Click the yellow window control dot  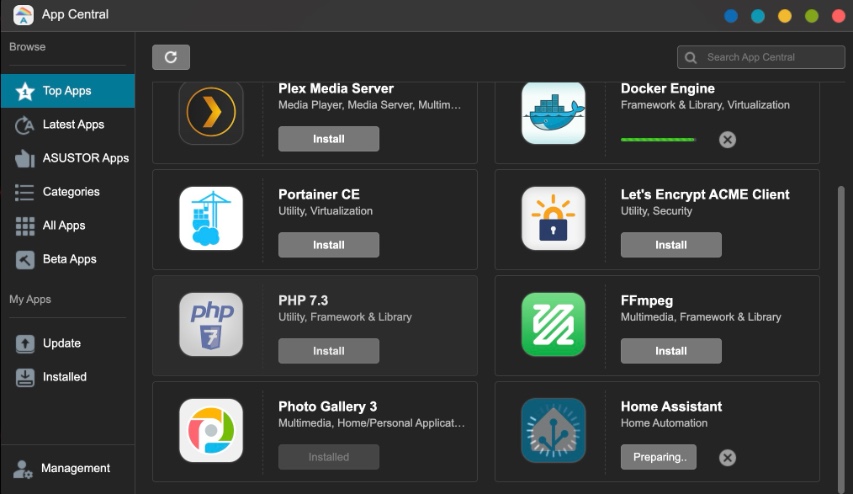tap(784, 16)
